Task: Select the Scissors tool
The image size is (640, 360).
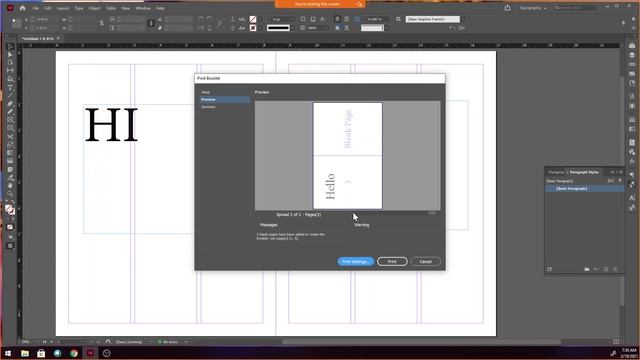Action: point(10,137)
